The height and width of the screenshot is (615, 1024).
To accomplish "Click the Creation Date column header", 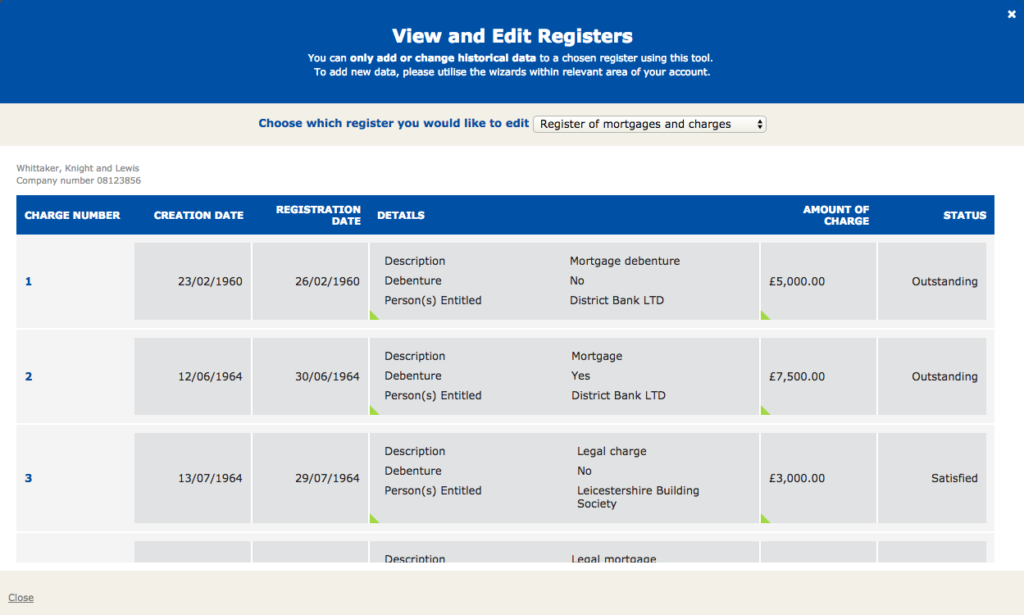I will [x=198, y=215].
